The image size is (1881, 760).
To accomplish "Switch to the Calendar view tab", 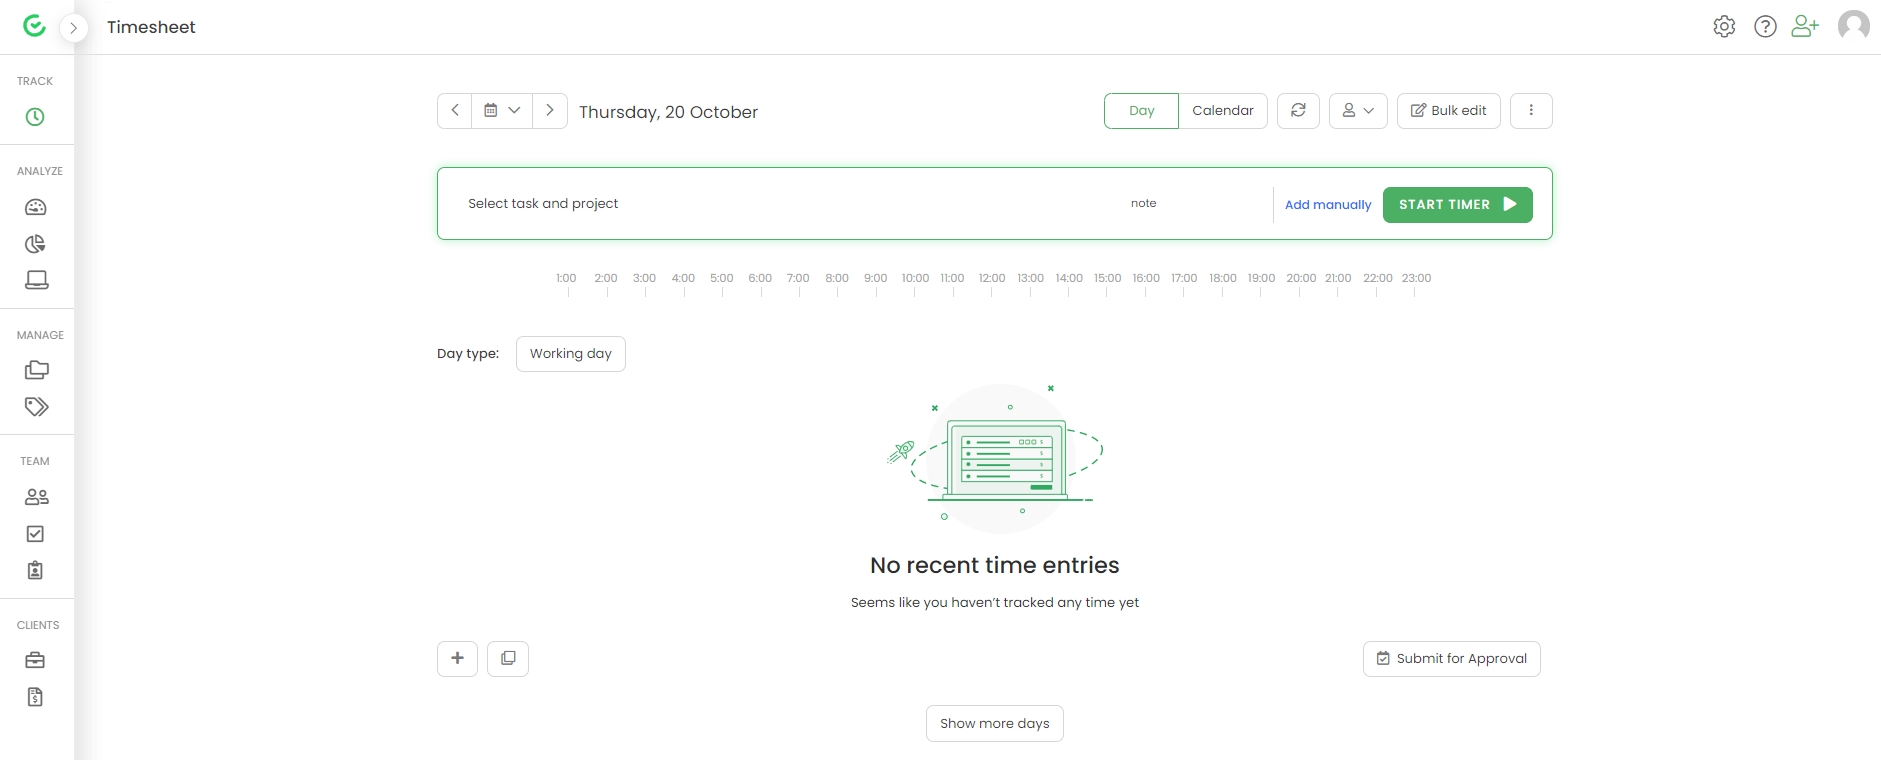I will [x=1223, y=111].
